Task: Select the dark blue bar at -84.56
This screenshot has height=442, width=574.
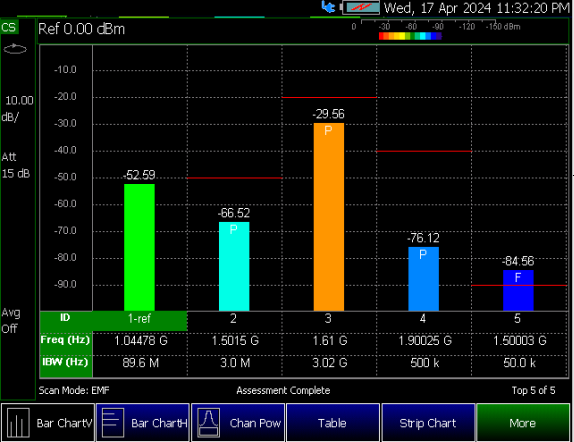Action: [518, 290]
